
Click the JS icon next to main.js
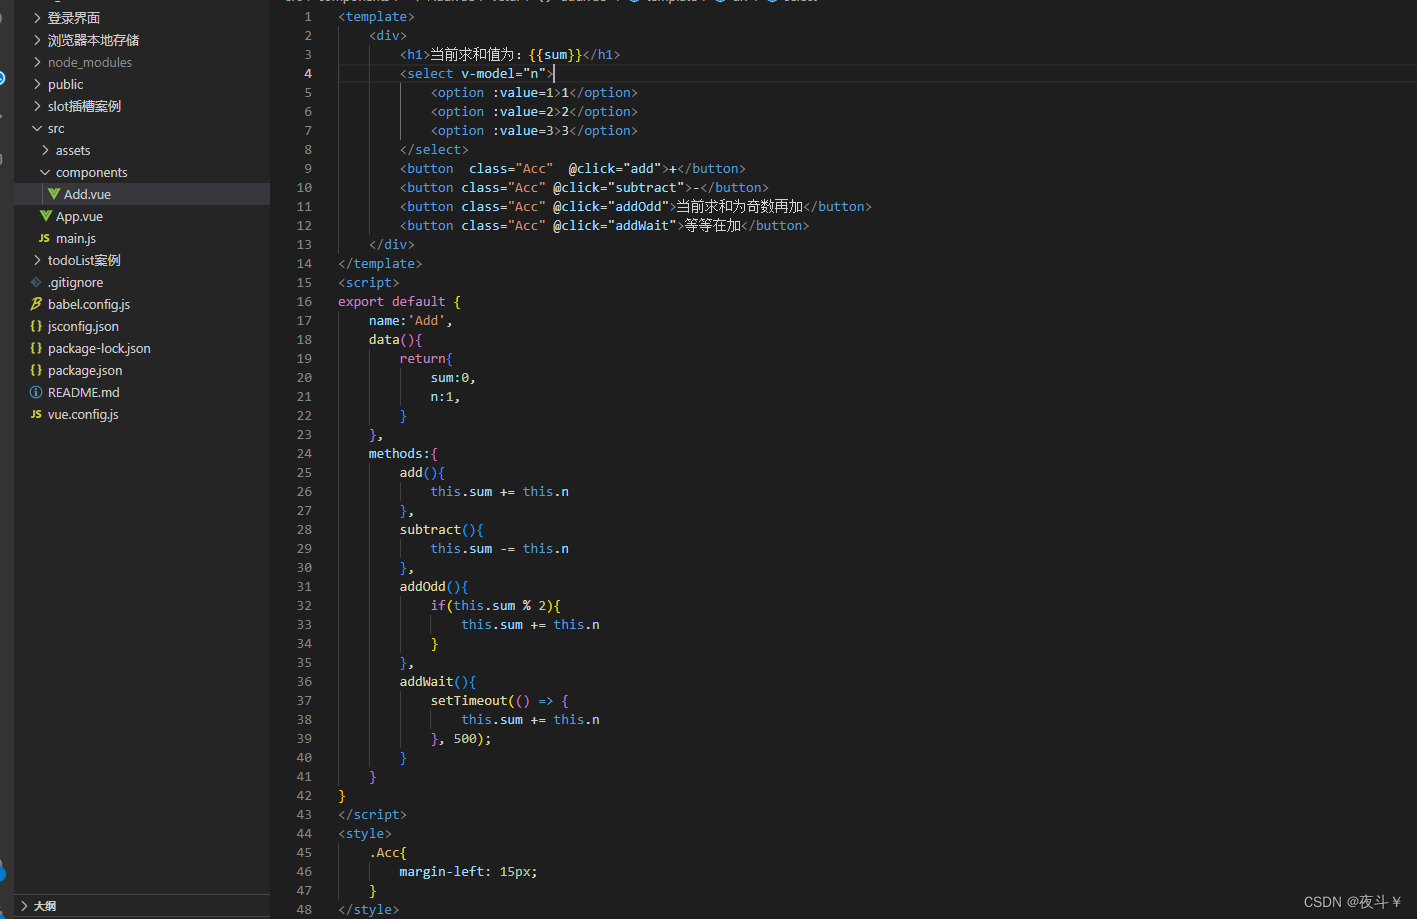44,238
